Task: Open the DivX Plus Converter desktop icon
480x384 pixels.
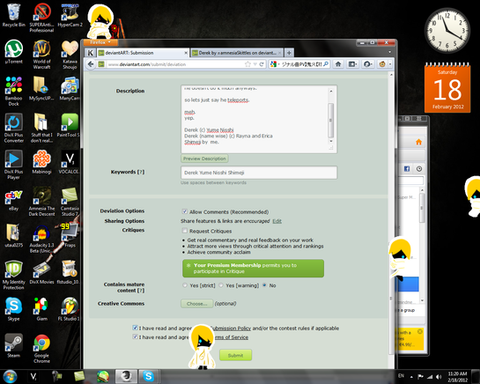Action: 14,128
